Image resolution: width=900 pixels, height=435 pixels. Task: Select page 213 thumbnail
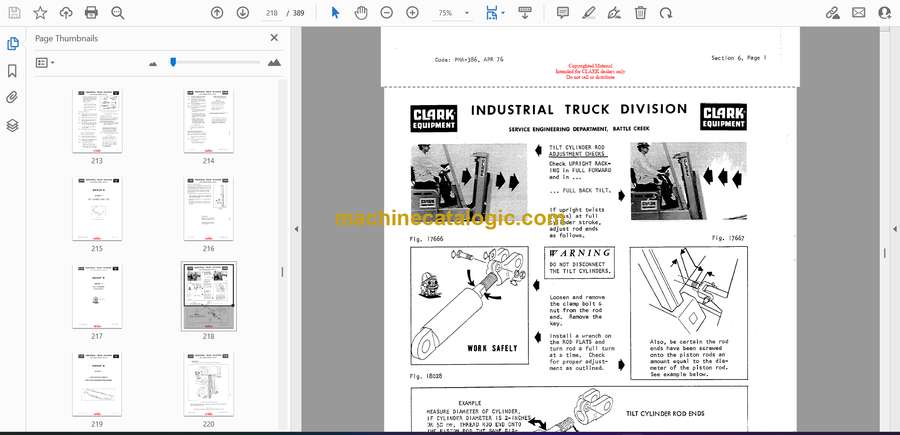[x=97, y=121]
